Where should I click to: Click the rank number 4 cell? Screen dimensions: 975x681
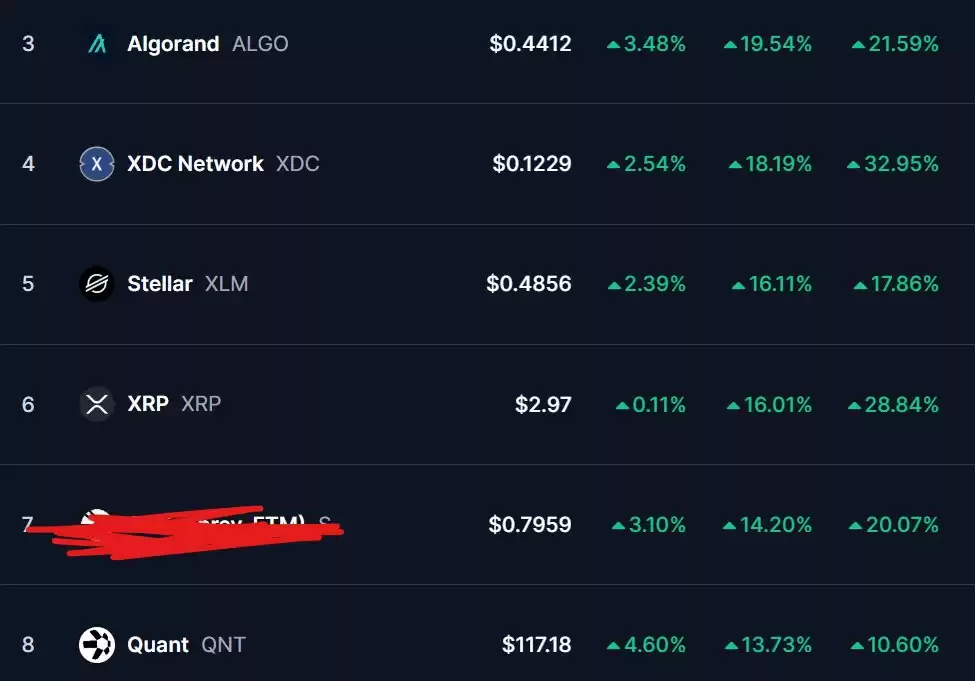(x=28, y=164)
